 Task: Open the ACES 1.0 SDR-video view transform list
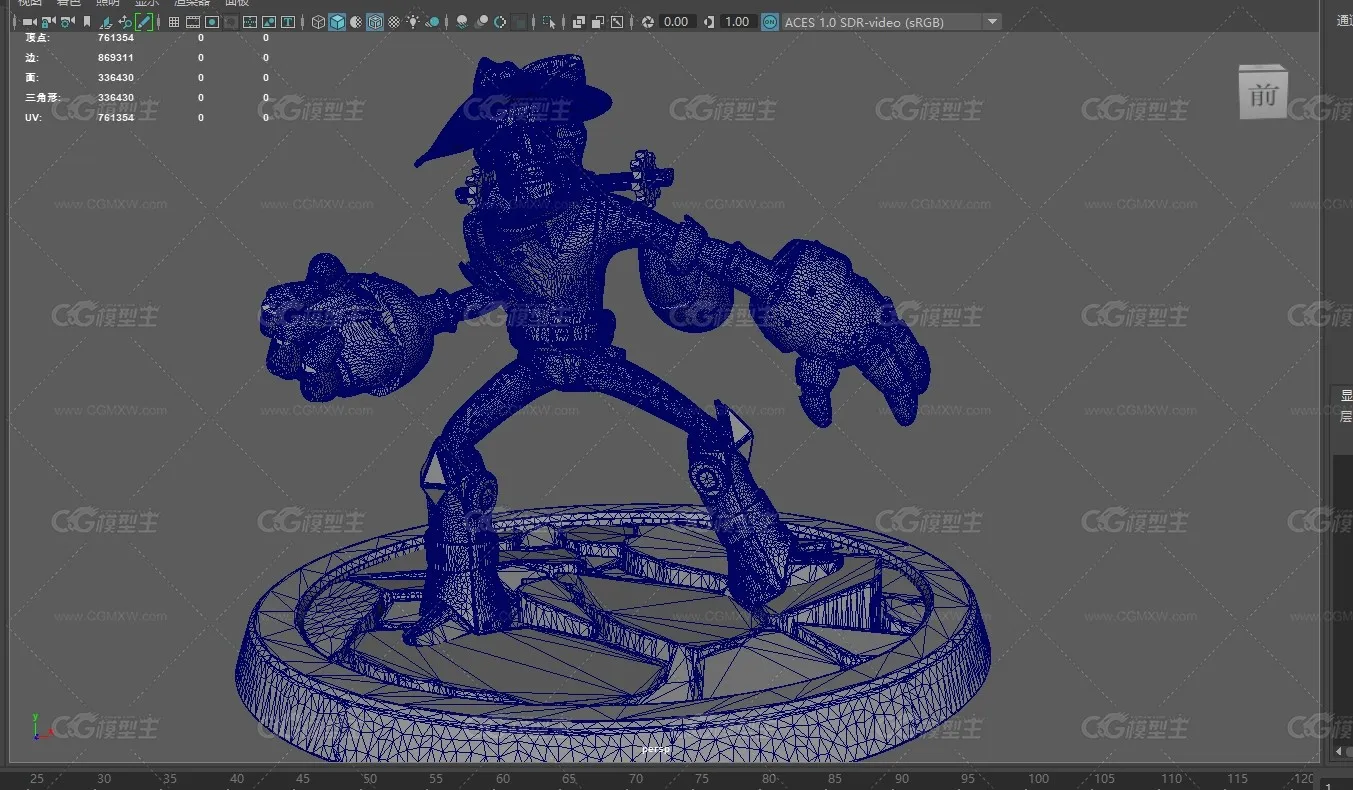click(891, 22)
